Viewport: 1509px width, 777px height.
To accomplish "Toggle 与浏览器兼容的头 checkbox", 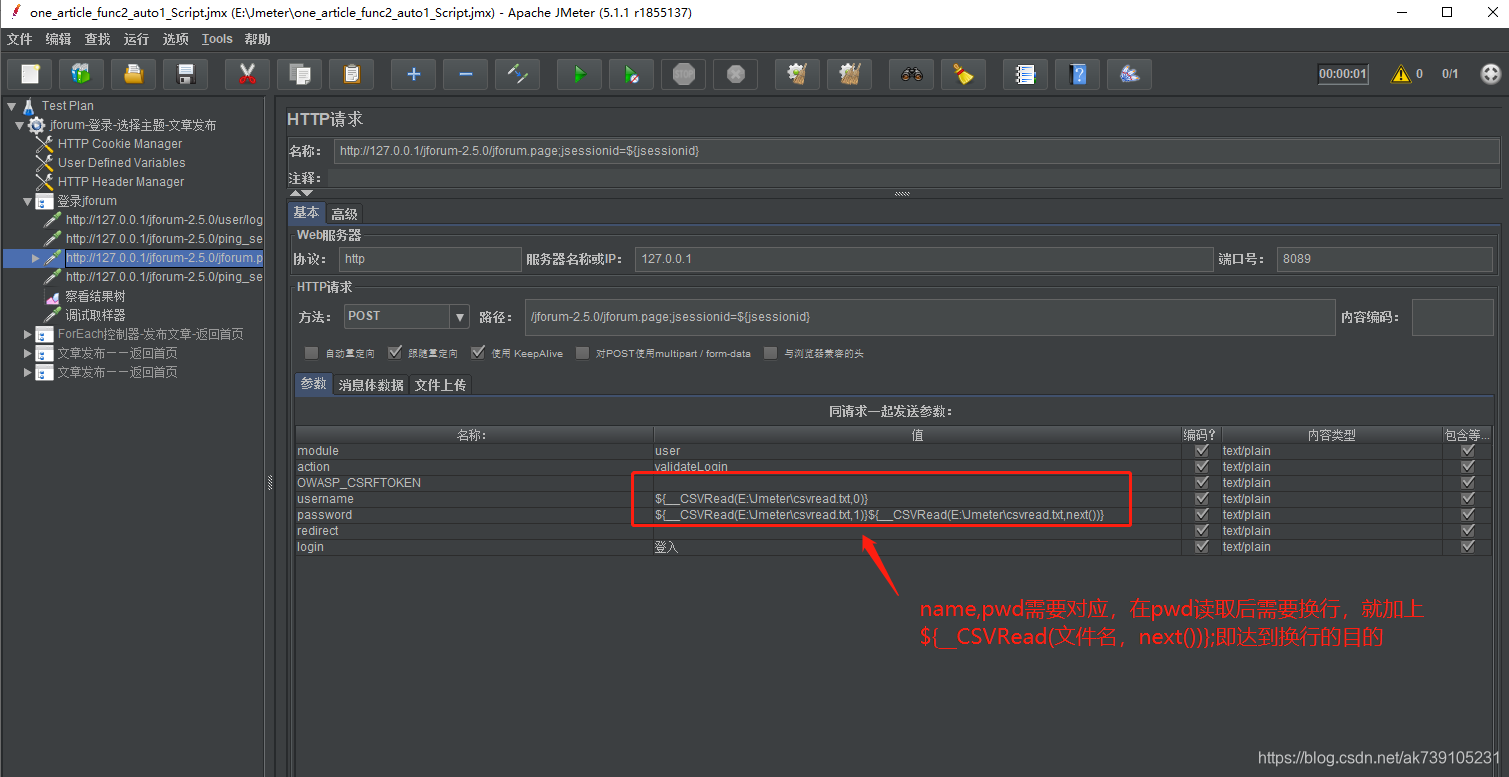I will tap(770, 353).
